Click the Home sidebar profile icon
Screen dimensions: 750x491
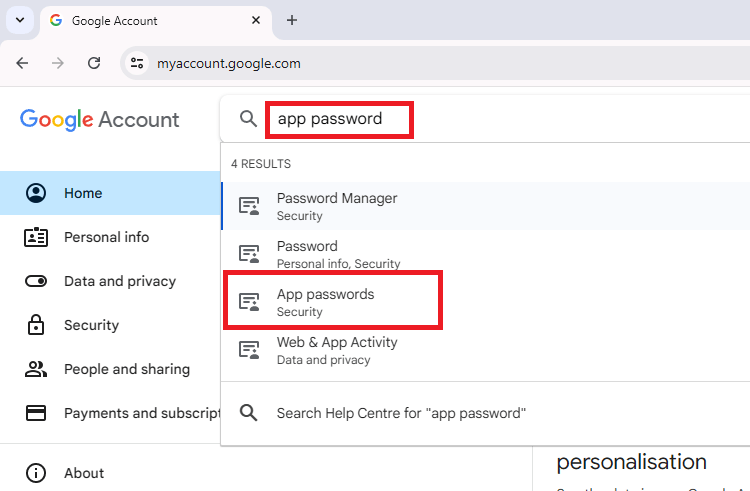click(36, 193)
